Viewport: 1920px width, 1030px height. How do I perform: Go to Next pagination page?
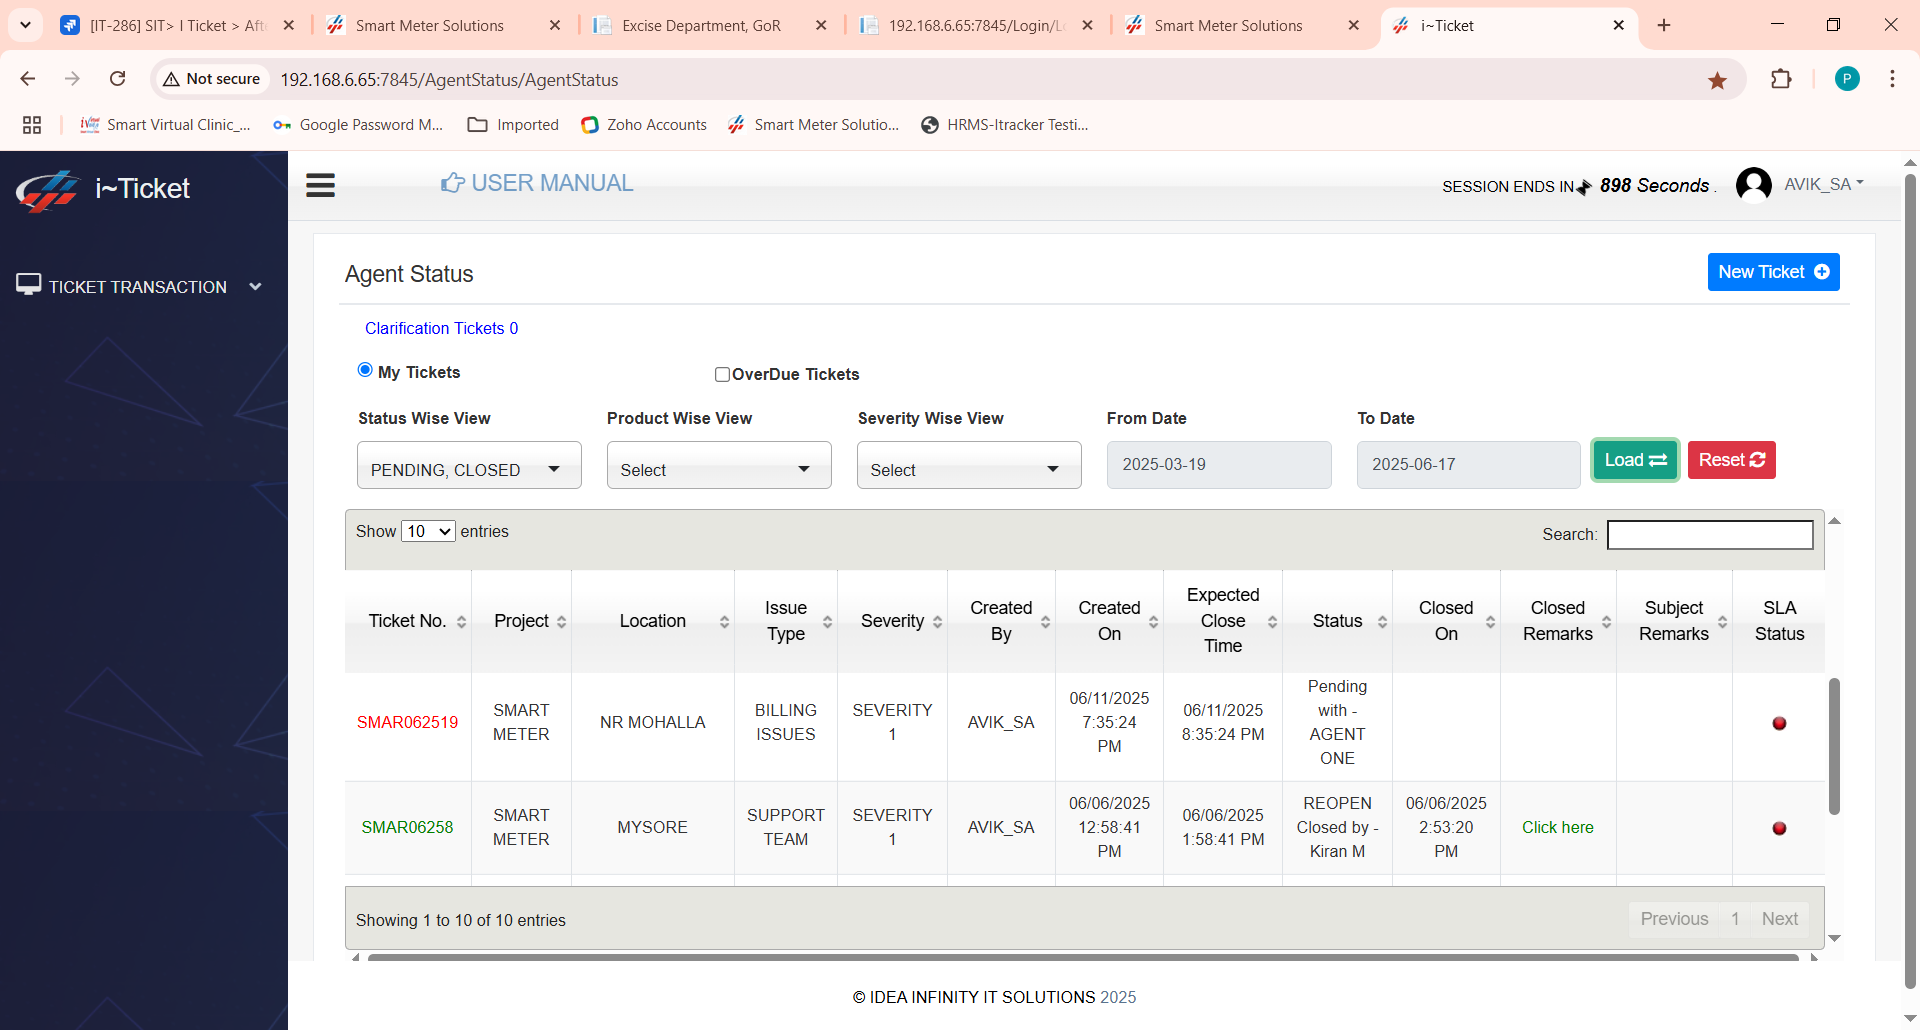point(1779,919)
